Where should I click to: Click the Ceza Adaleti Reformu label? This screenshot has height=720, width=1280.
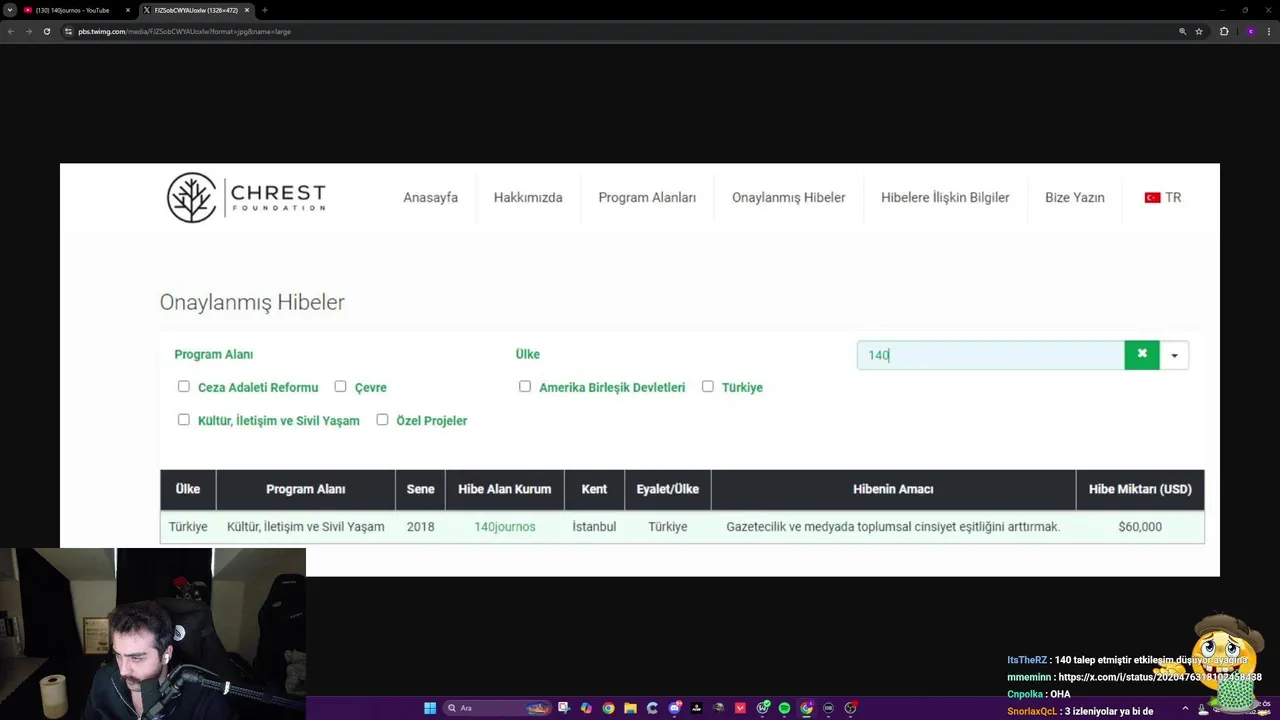pos(258,388)
